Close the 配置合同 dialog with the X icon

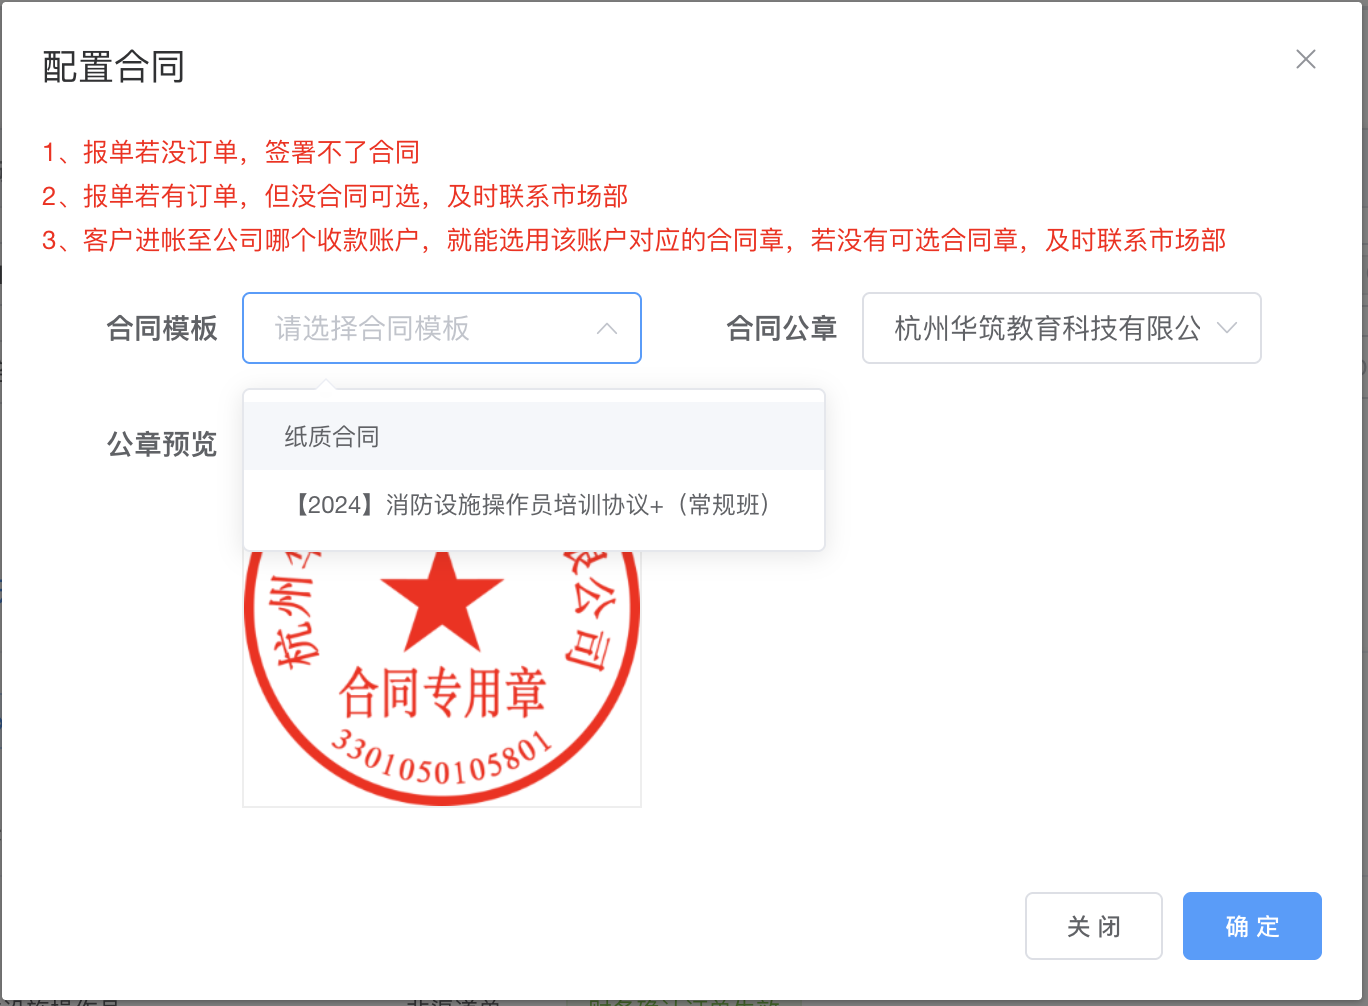point(1305,60)
